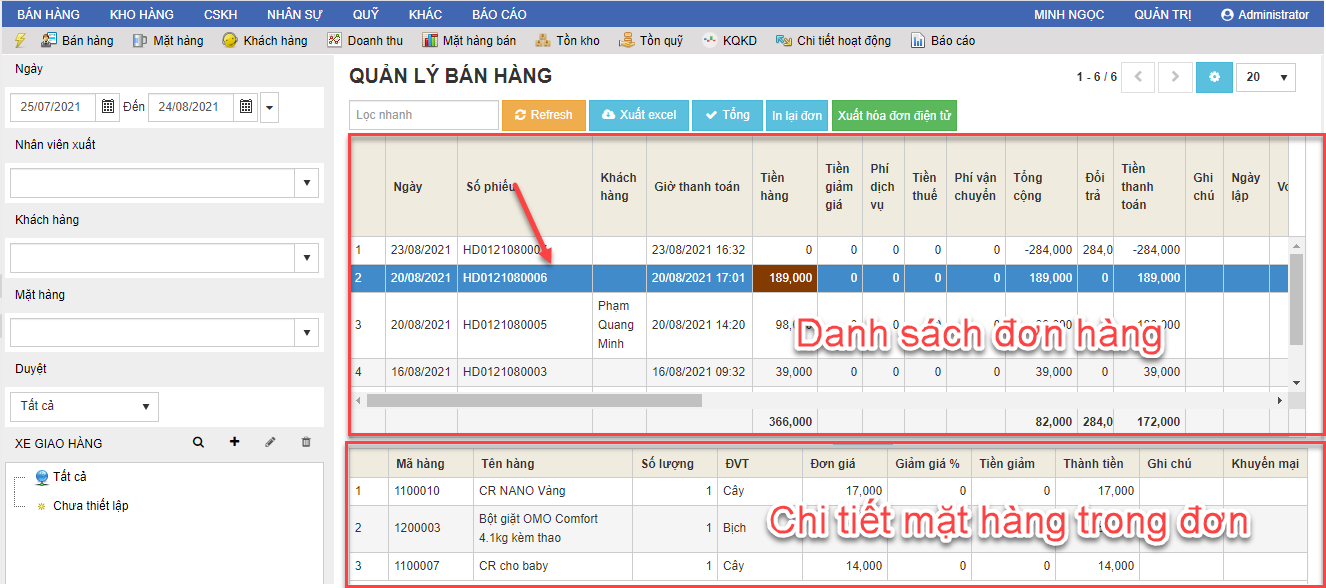Expand the Nhân viên xuất dropdown
1326x588 pixels.
[x=307, y=183]
